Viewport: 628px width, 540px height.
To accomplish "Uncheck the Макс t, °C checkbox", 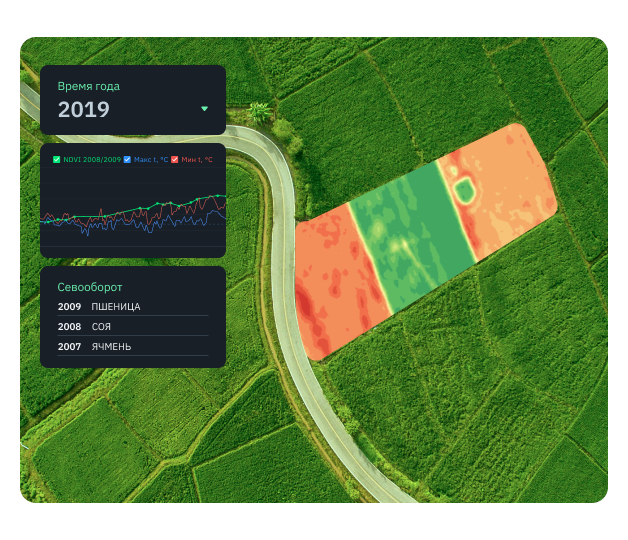I will 127,159.
